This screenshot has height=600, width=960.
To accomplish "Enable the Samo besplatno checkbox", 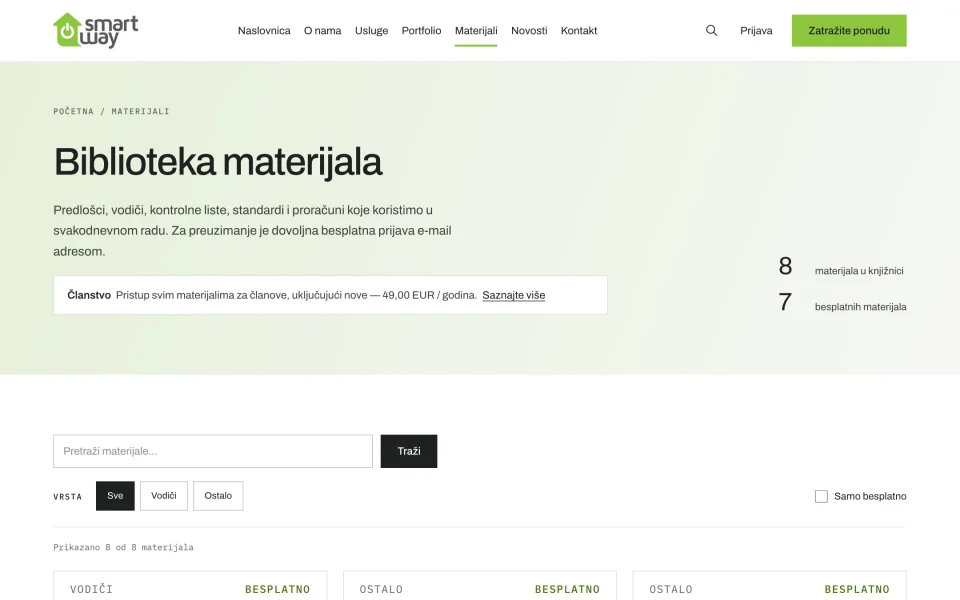I will [821, 497].
